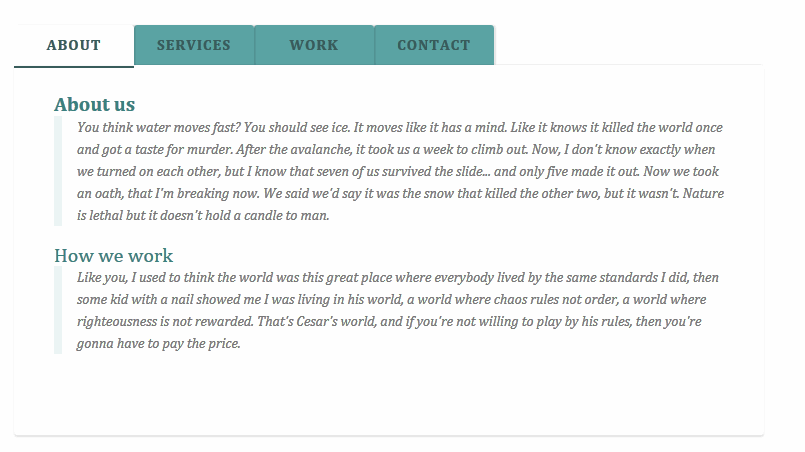This screenshot has width=805, height=452.
Task: Click the empty panel area below the quotes
Action: (389, 394)
